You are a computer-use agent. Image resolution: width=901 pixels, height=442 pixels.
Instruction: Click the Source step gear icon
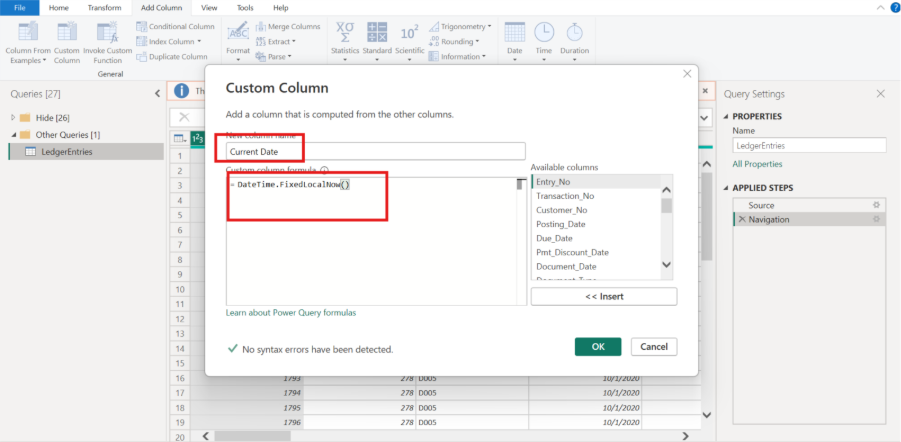tap(876, 205)
